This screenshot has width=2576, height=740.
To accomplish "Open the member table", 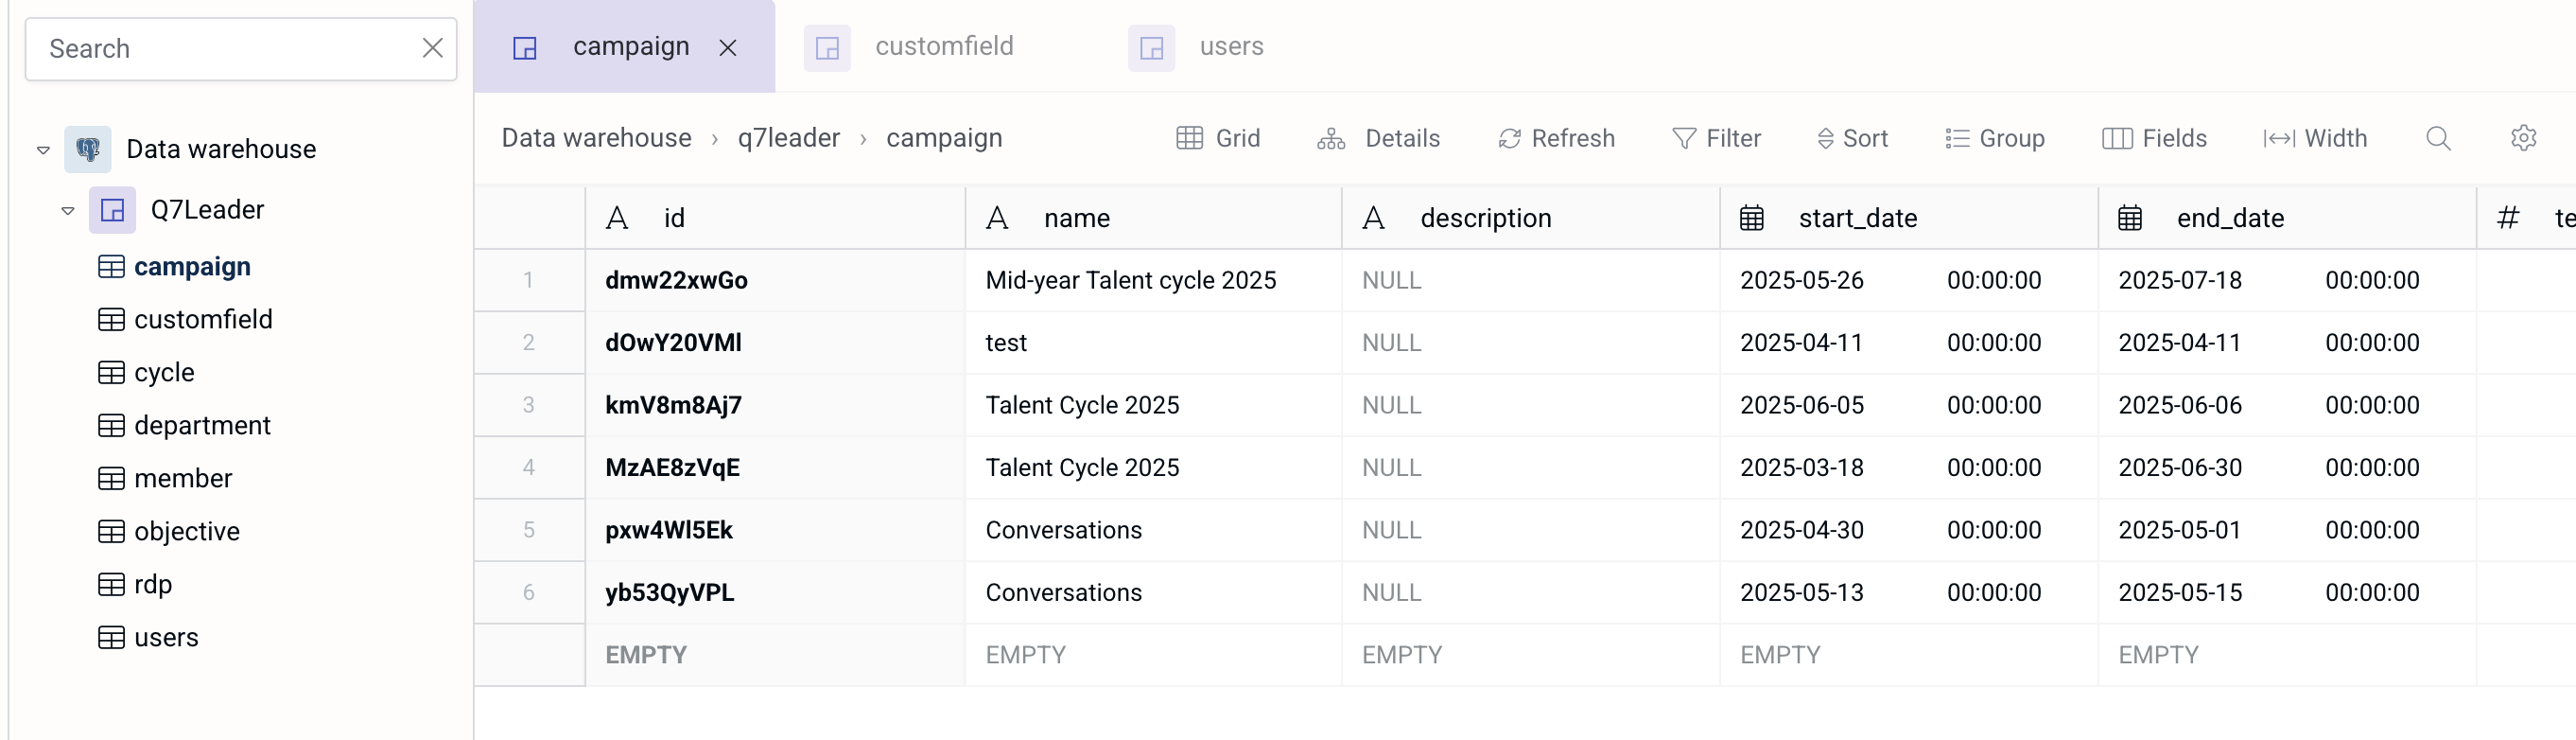I will pyautogui.click(x=166, y=479).
